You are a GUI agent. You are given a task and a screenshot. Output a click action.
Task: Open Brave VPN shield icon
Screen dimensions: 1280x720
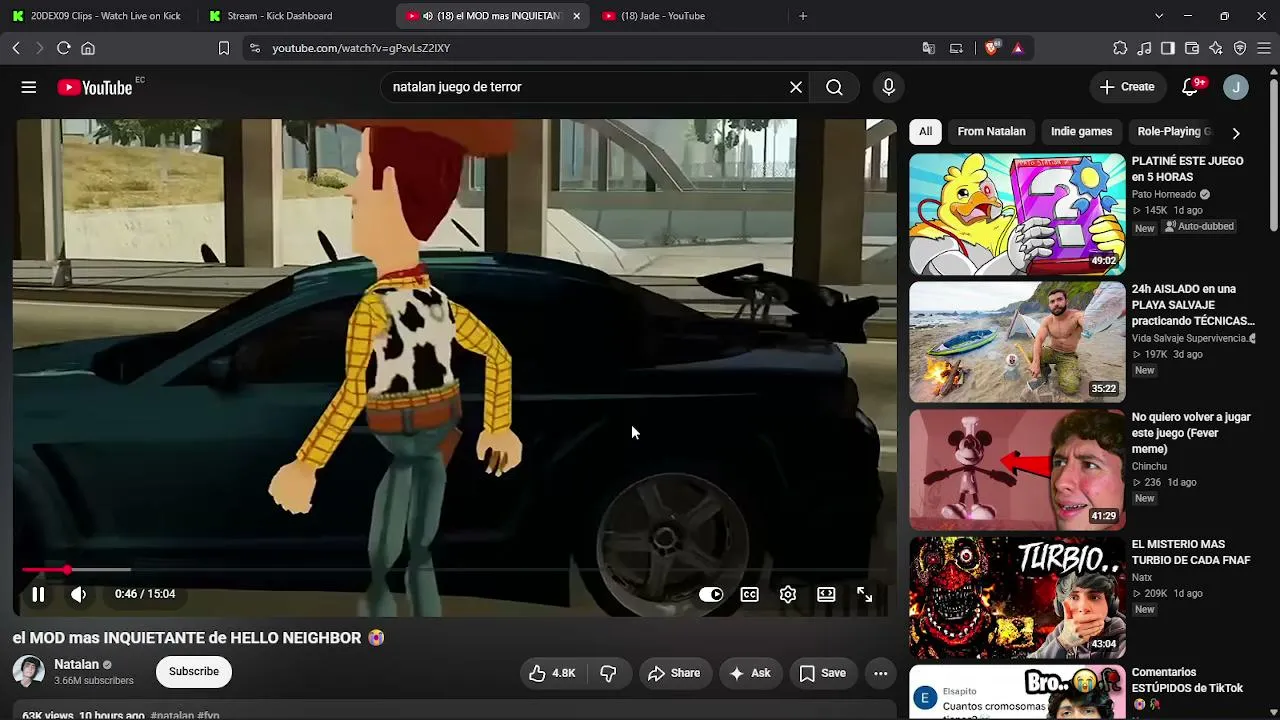coord(1240,48)
